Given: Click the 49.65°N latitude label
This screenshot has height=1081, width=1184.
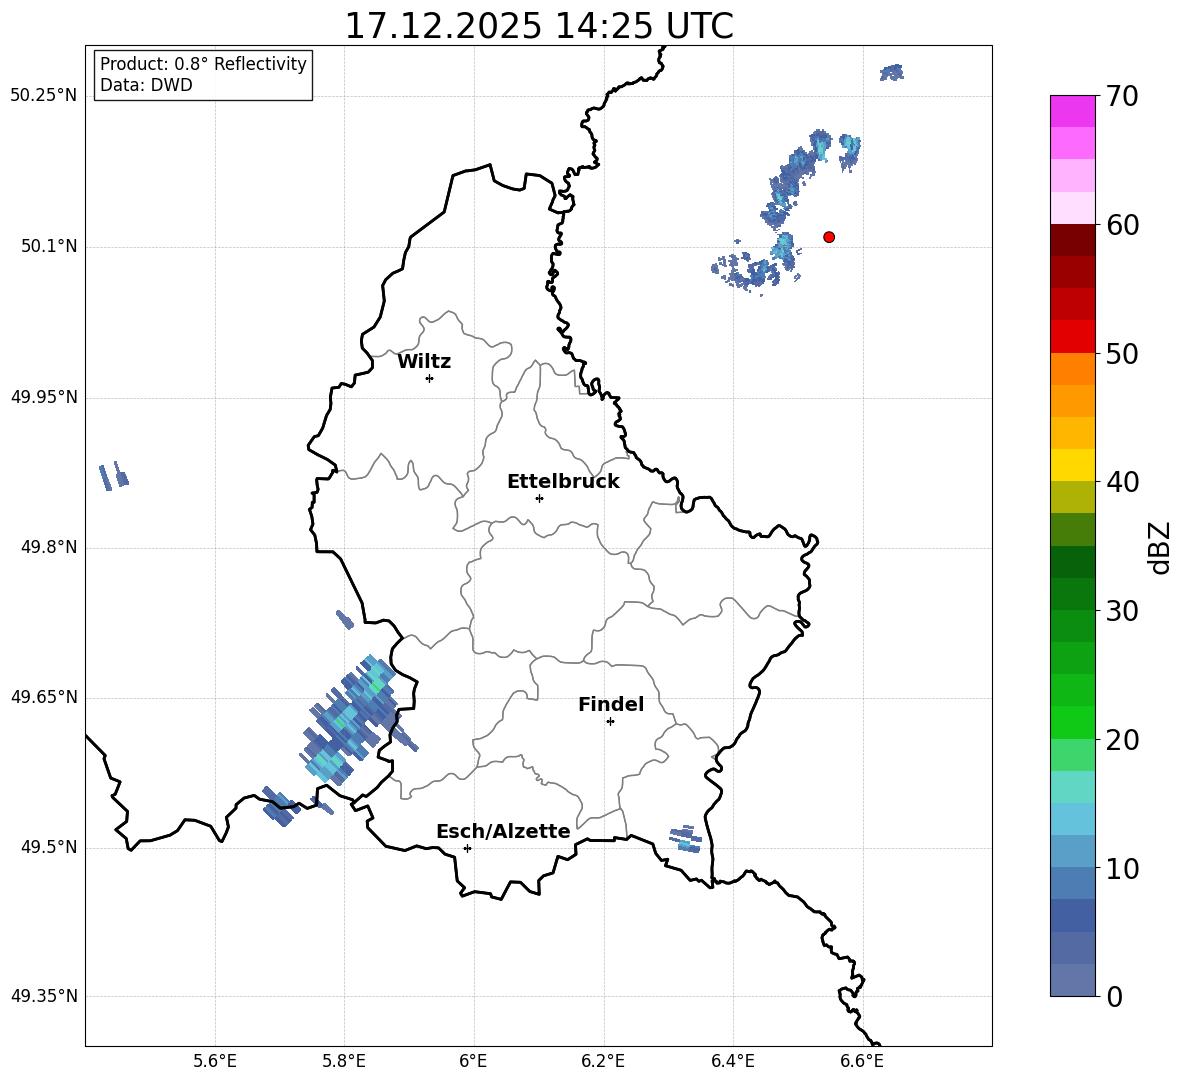Looking at the screenshot, I should (44, 697).
